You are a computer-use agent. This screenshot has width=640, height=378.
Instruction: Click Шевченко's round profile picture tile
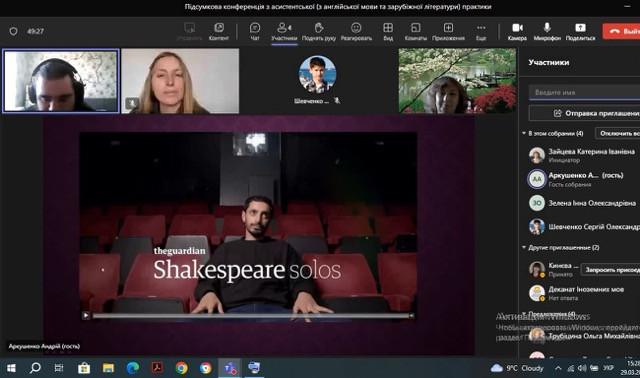pyautogui.click(x=317, y=74)
